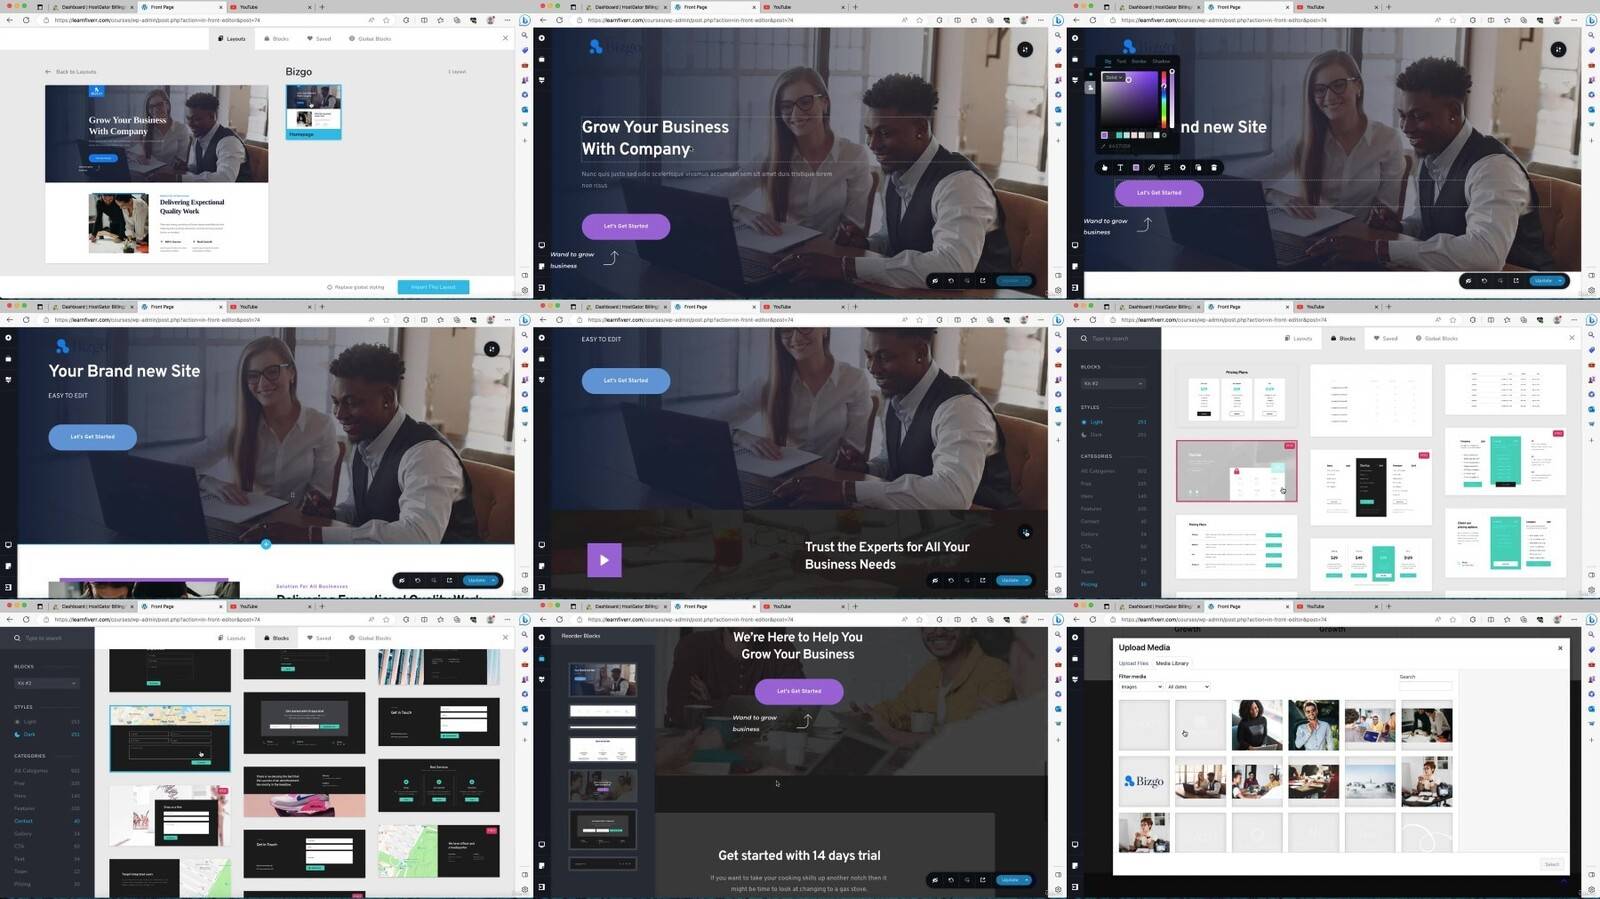This screenshot has height=899, width=1600.
Task: Open Solid fill type dropdown in top-right color picker
Action: [x=1113, y=77]
